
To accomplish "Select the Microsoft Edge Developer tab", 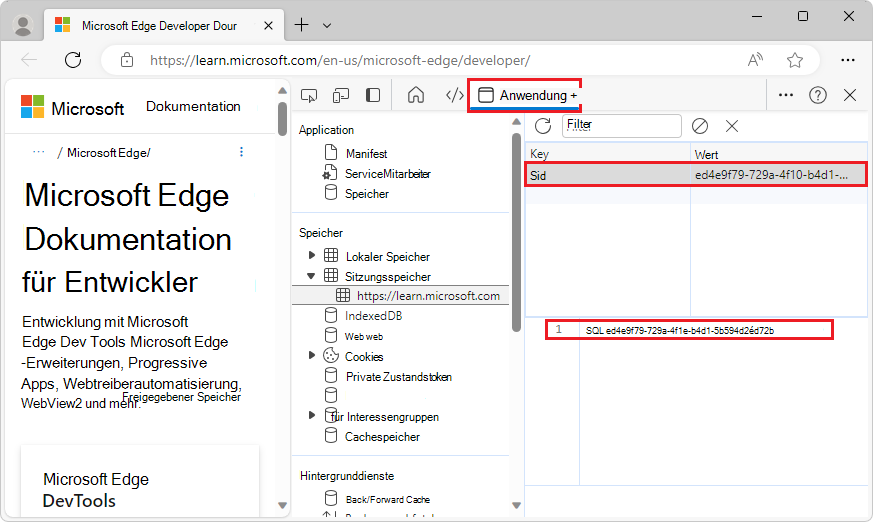I will [164, 25].
